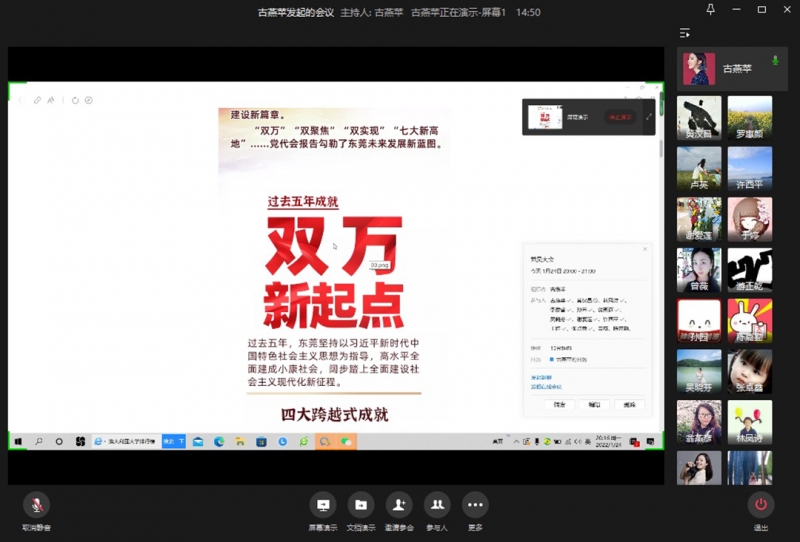This screenshot has height=542, width=800.
Task: Select the pink cartoon girl avatar thumbnail
Action: coord(749,219)
